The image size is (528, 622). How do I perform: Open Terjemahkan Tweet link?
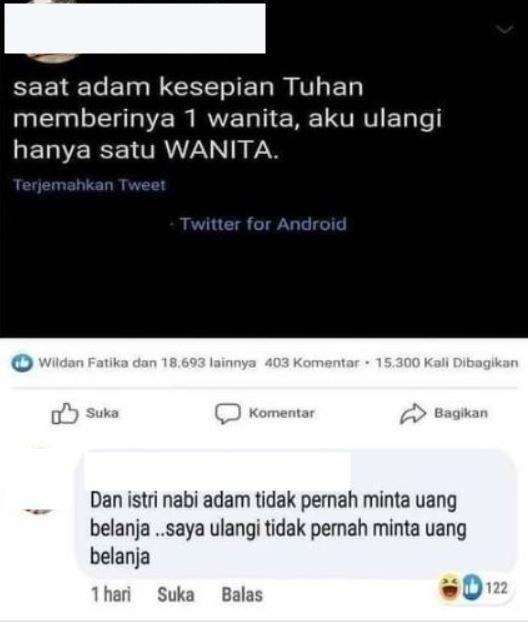coord(89,185)
